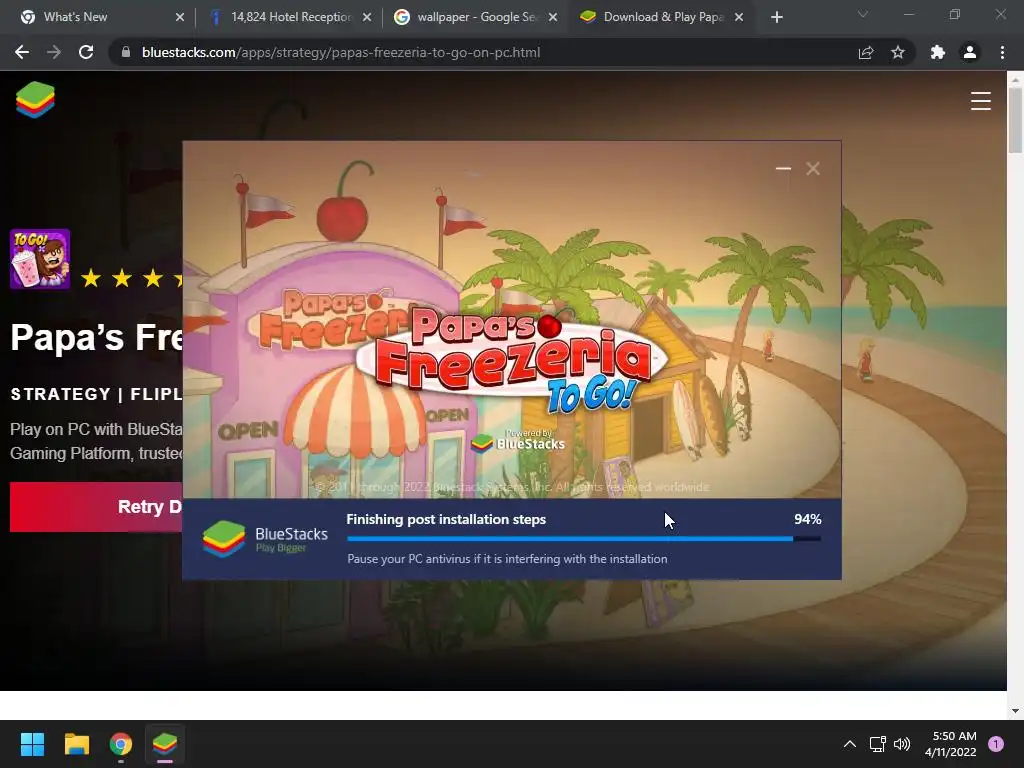Open the Chrome profile avatar
The height and width of the screenshot is (768, 1024).
[970, 52]
